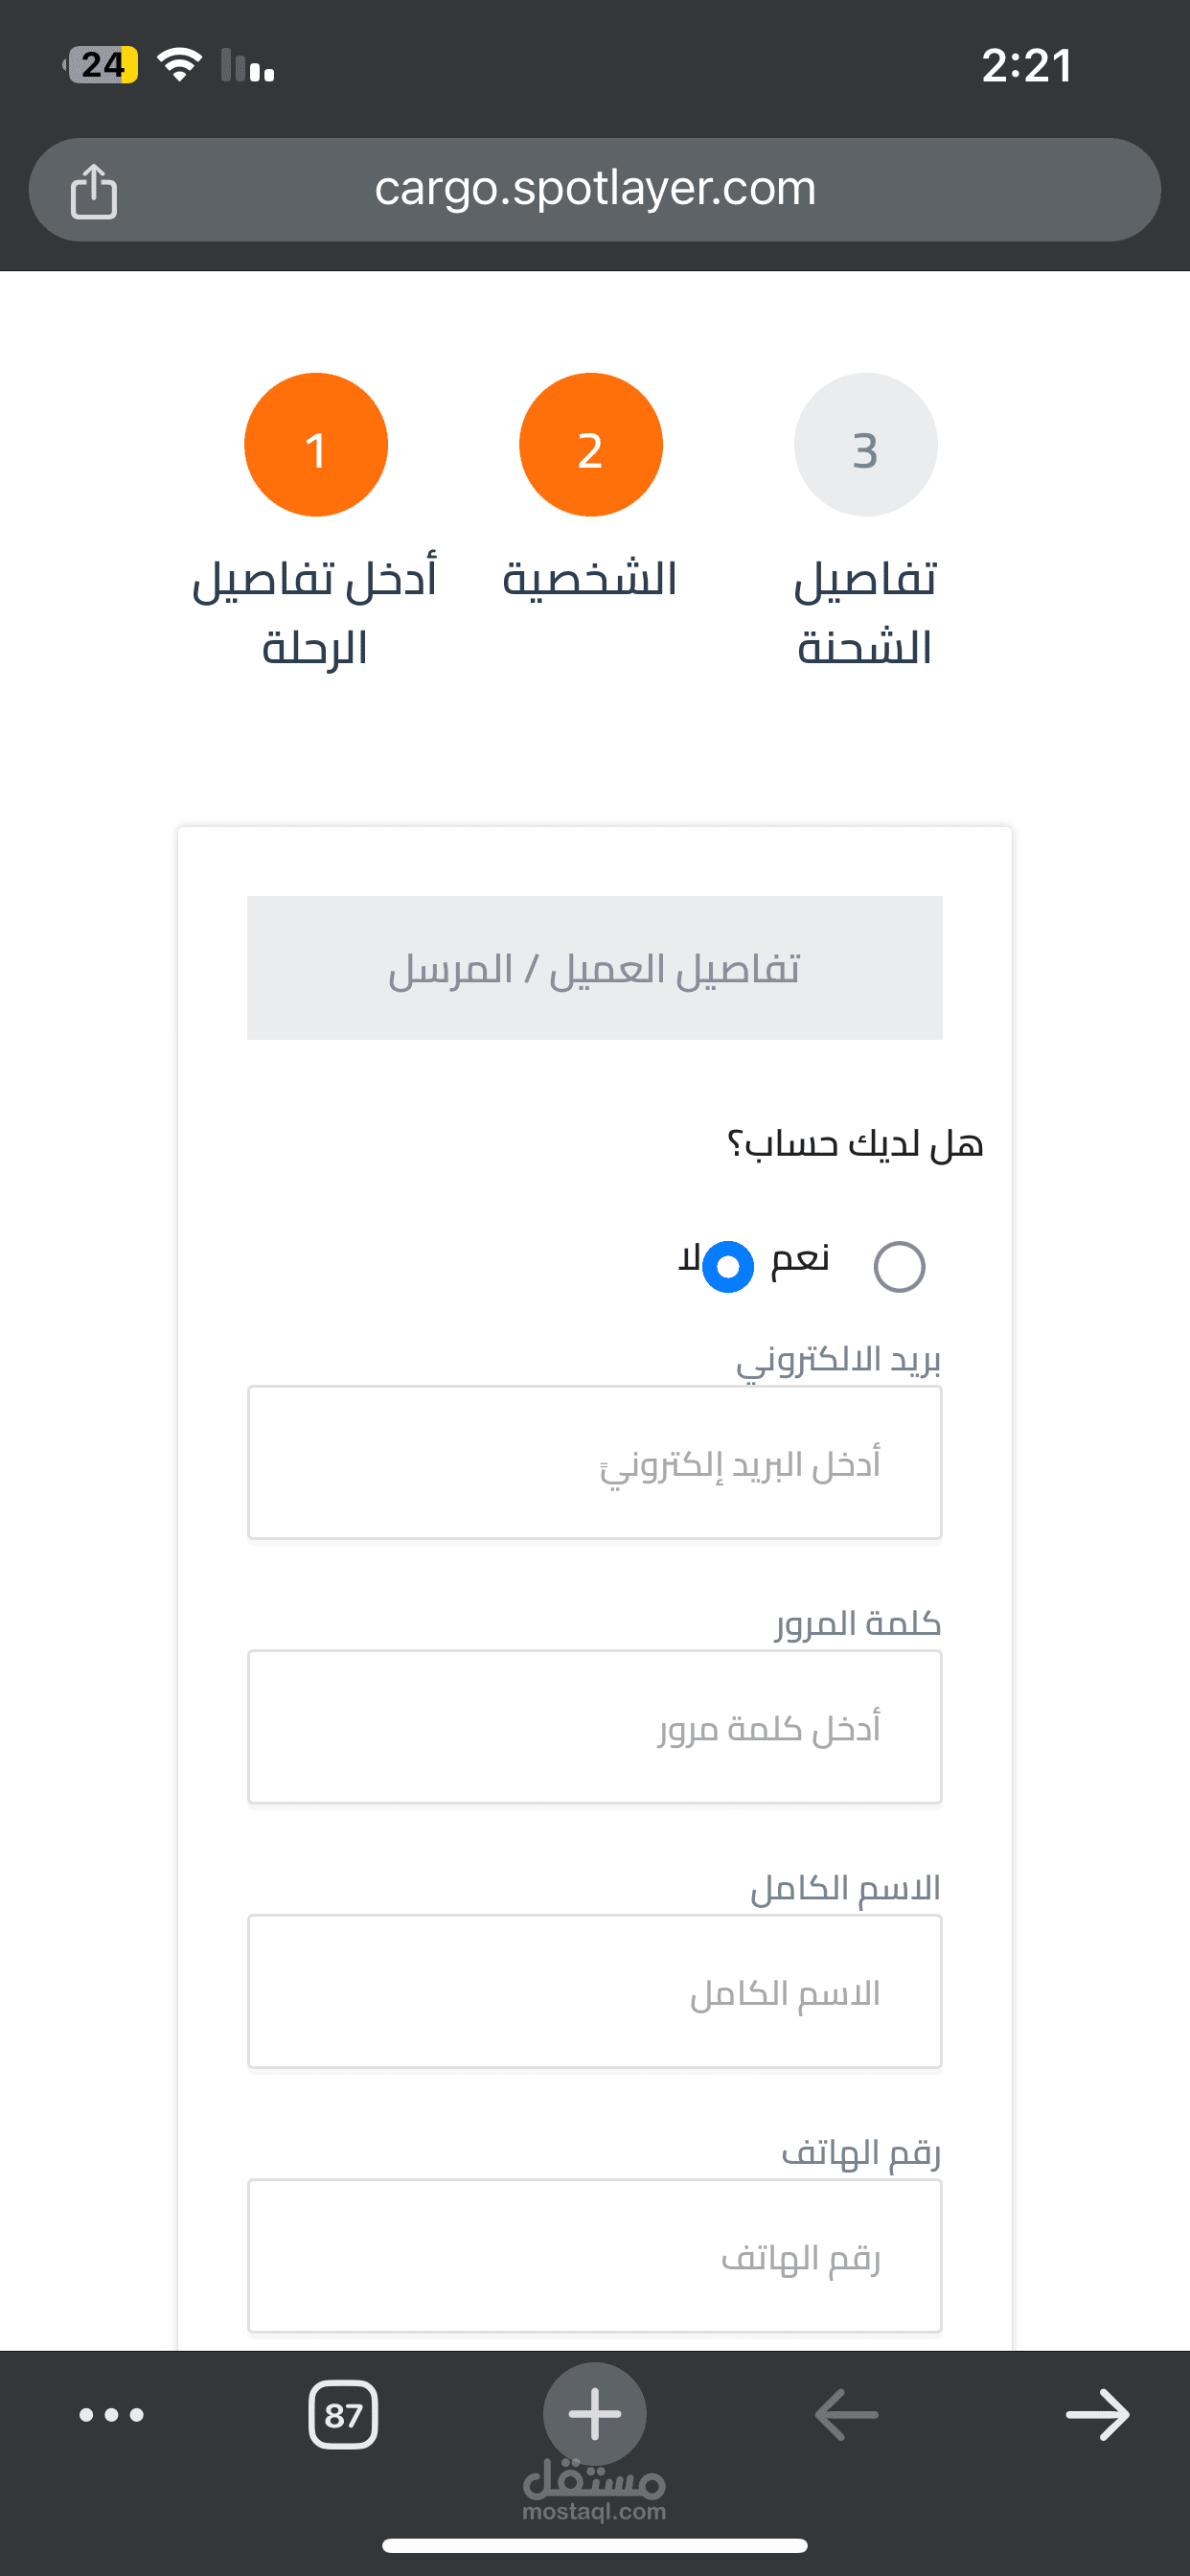Image resolution: width=1190 pixels, height=2576 pixels.
Task: Open a new tab with plus button
Action: click(x=595, y=2414)
